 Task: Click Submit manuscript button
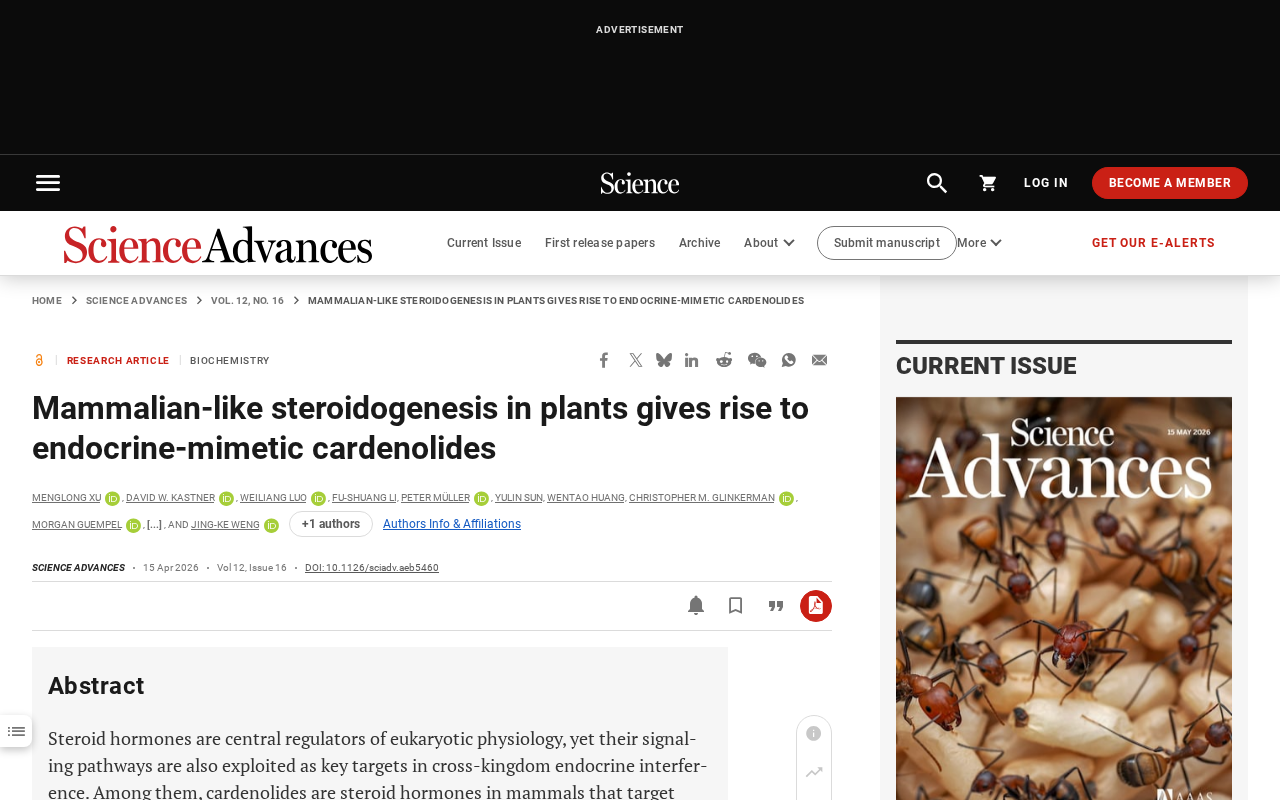point(887,243)
